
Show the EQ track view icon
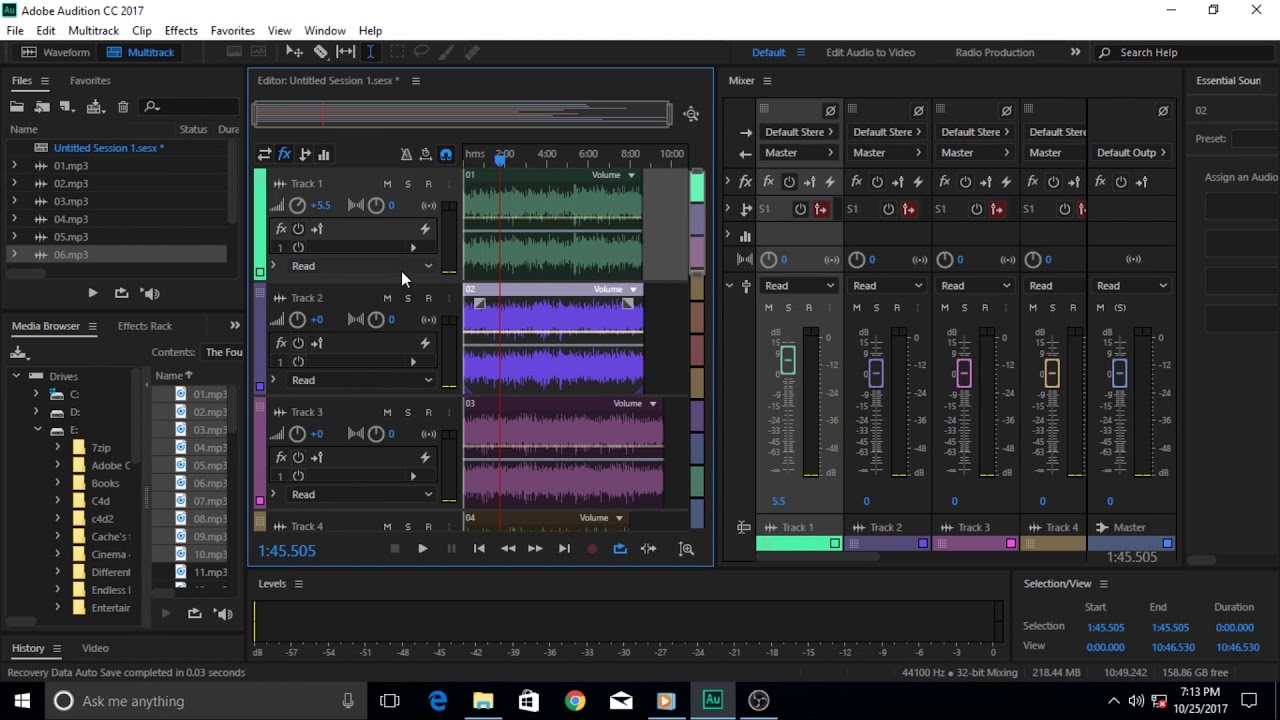pyautogui.click(x=323, y=154)
